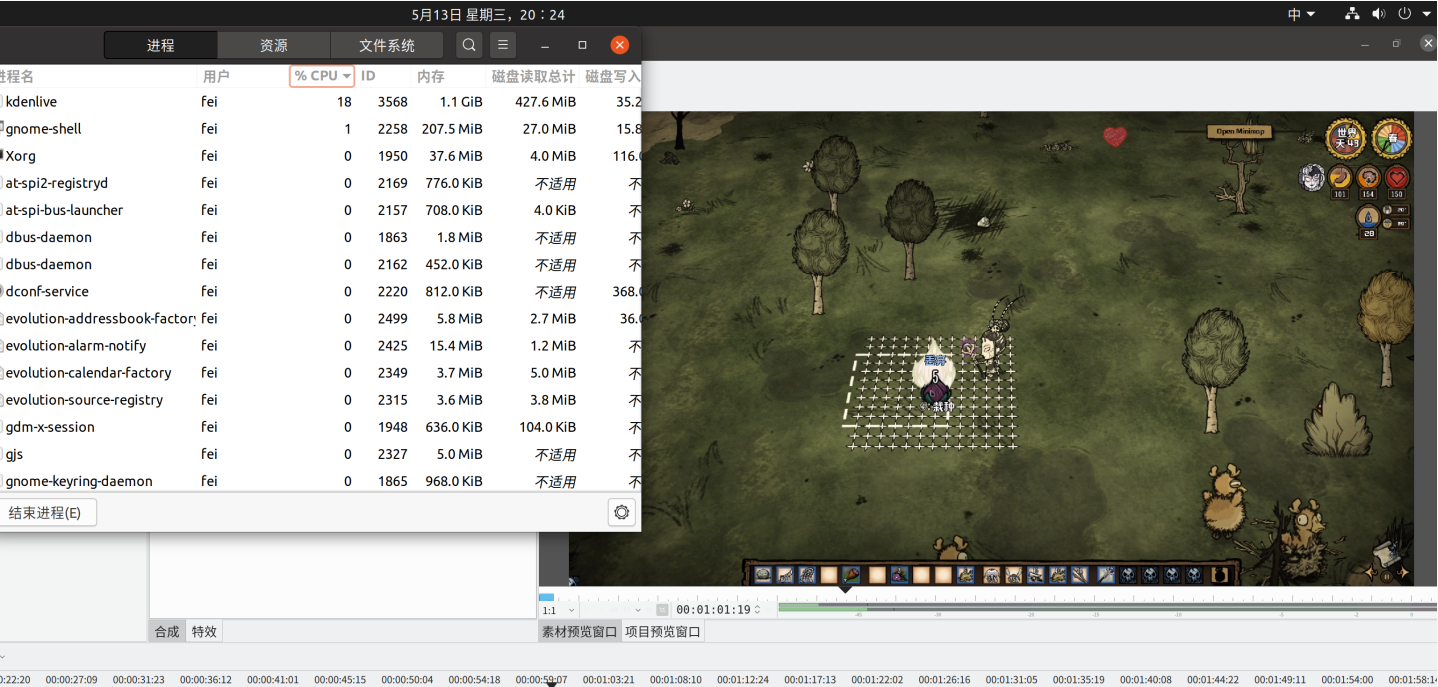Open System Monitor hamburger menu
1438x687 pixels.
click(503, 45)
